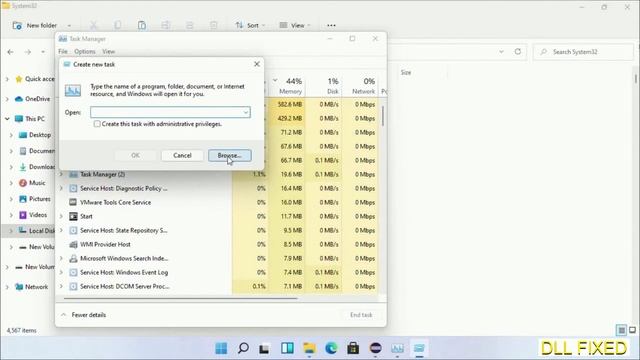Select Videos in Explorer sidebar
This screenshot has height=360, width=640.
[x=38, y=215]
